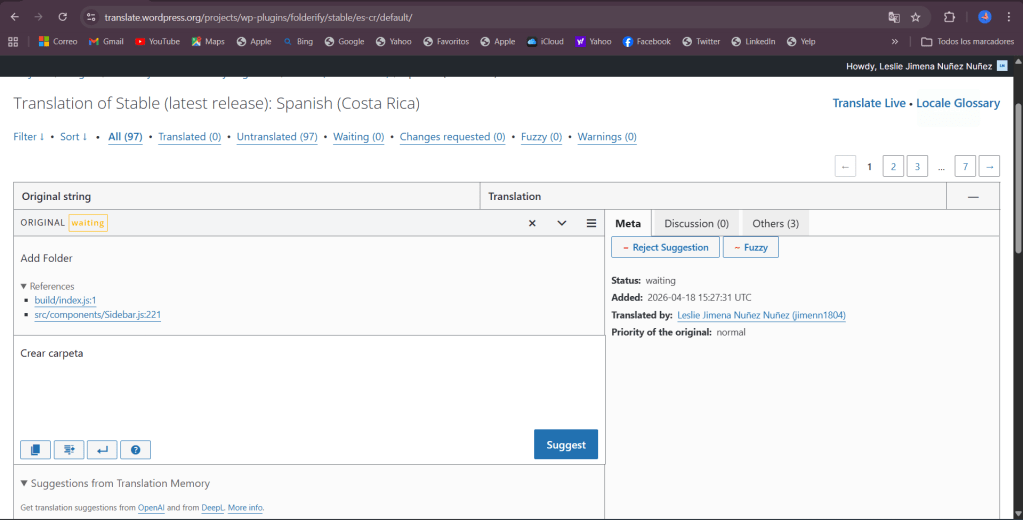Close the translation editor with X icon
Viewport: 1023px width, 520px height.
coord(532,223)
